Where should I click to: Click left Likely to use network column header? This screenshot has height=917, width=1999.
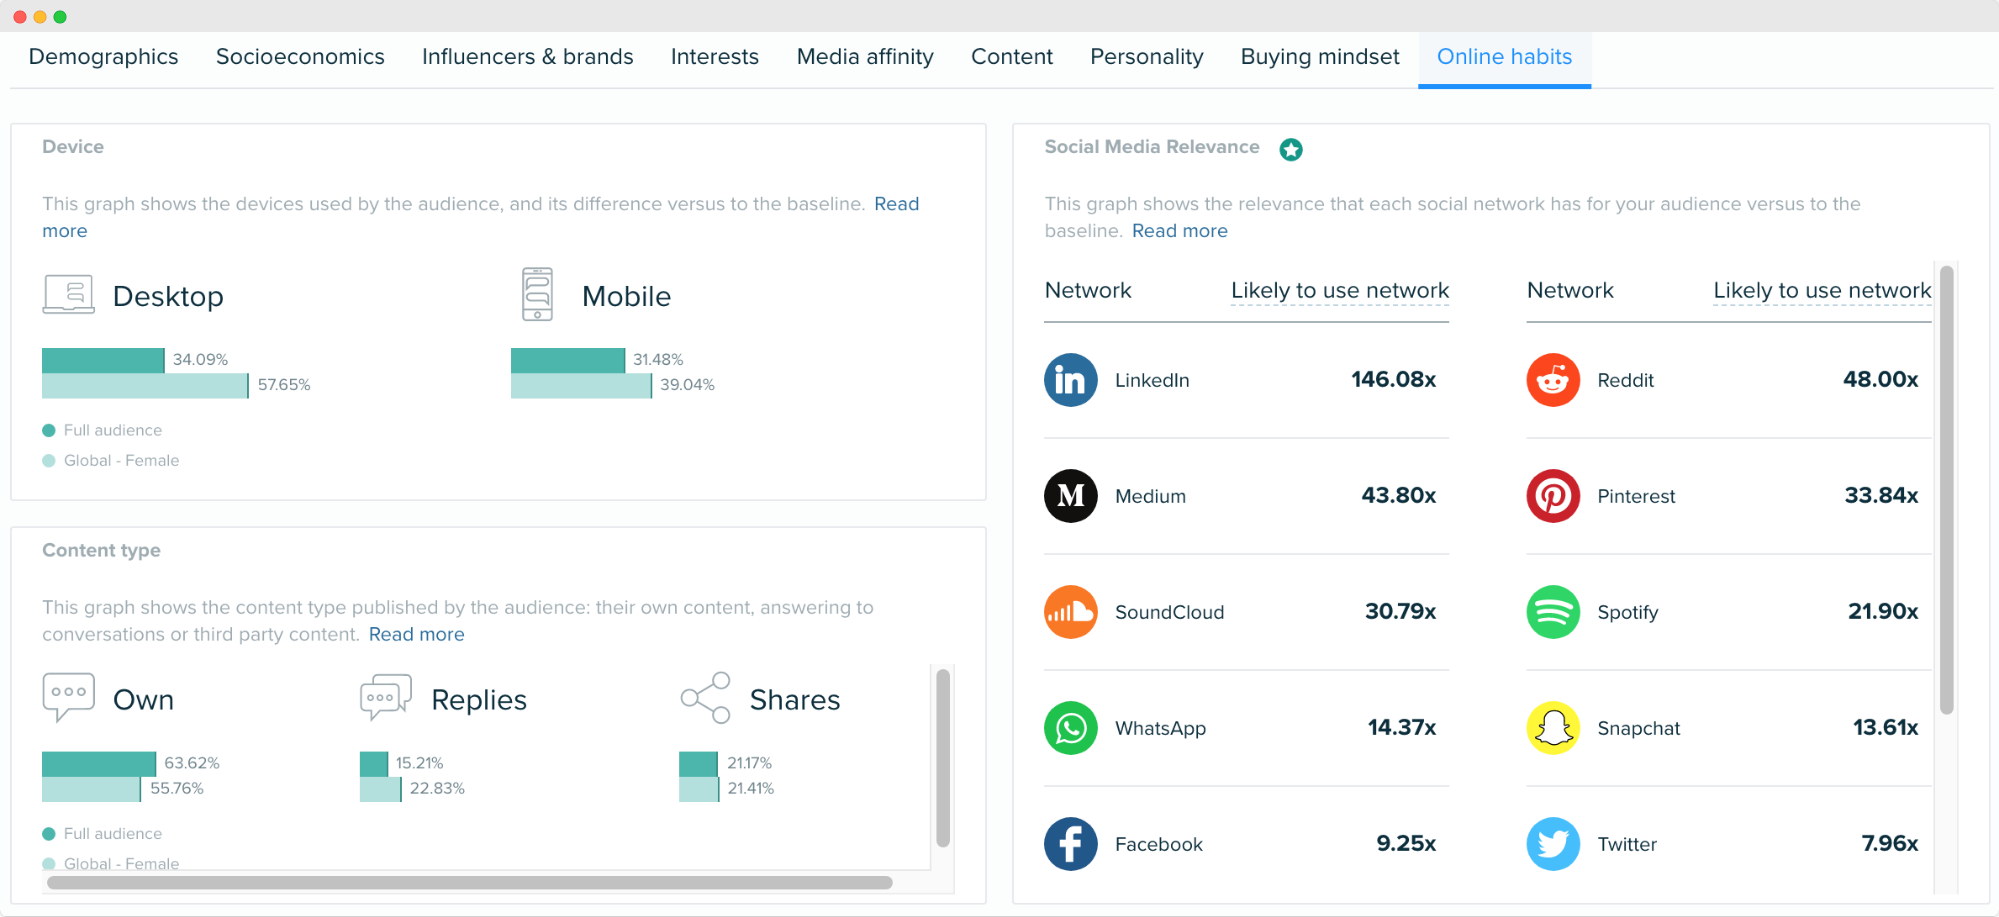point(1340,290)
